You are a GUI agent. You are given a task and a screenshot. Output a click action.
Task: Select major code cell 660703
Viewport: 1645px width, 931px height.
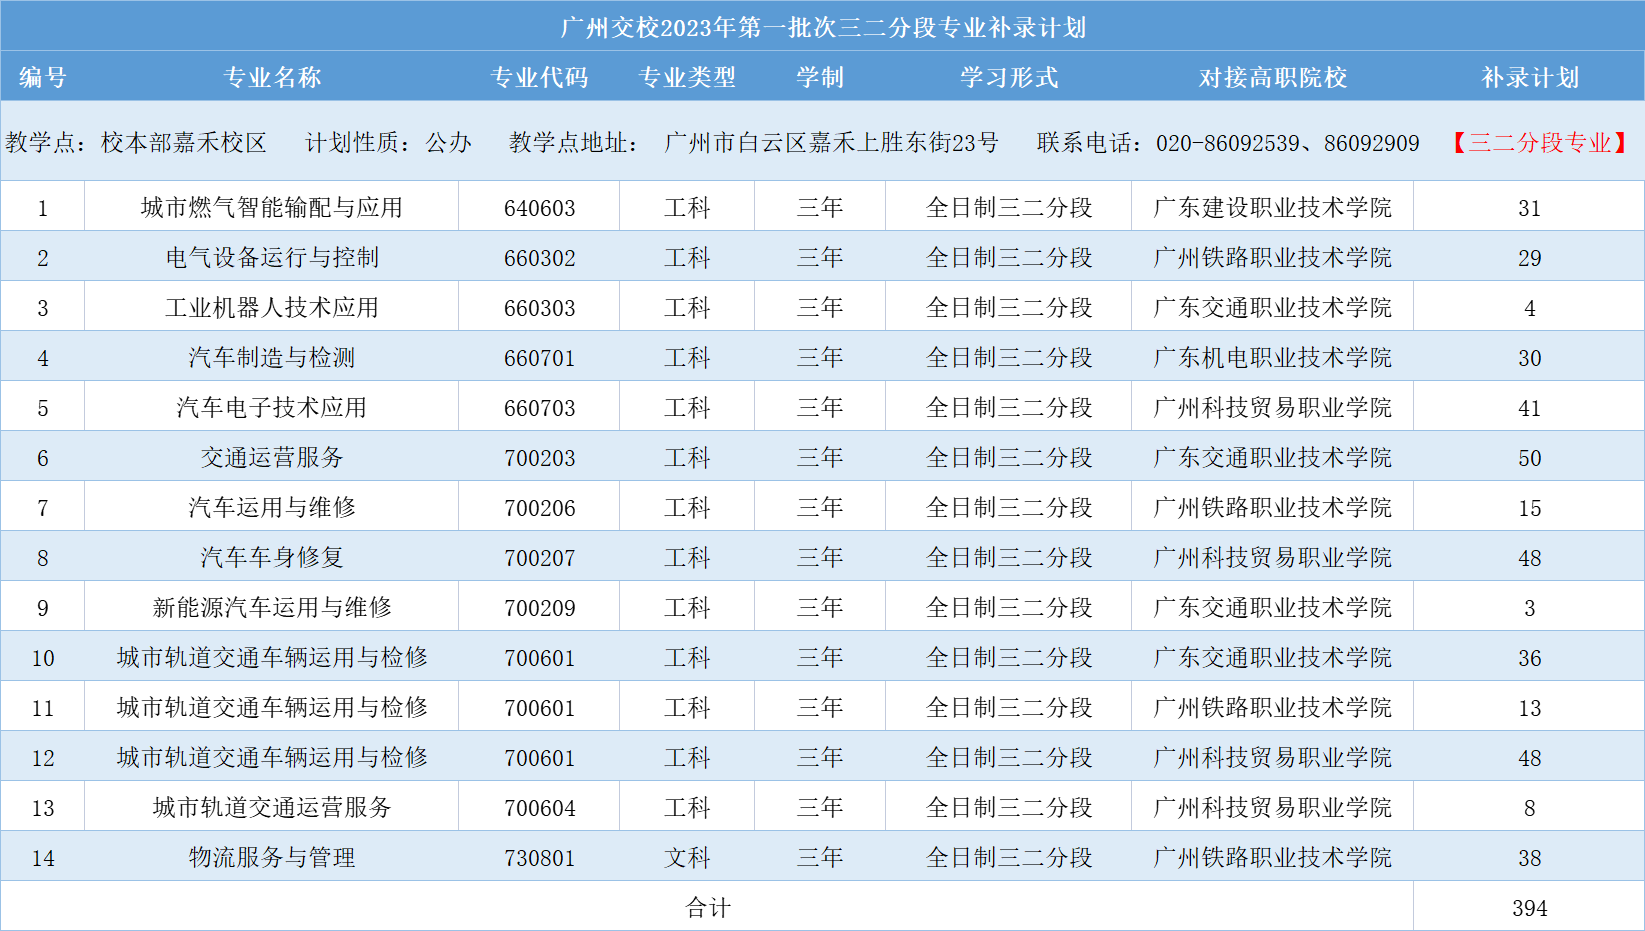[x=540, y=408]
